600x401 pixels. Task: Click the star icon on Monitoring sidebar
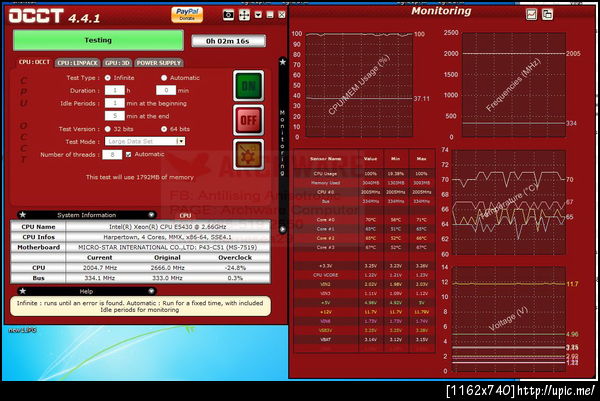[282, 62]
